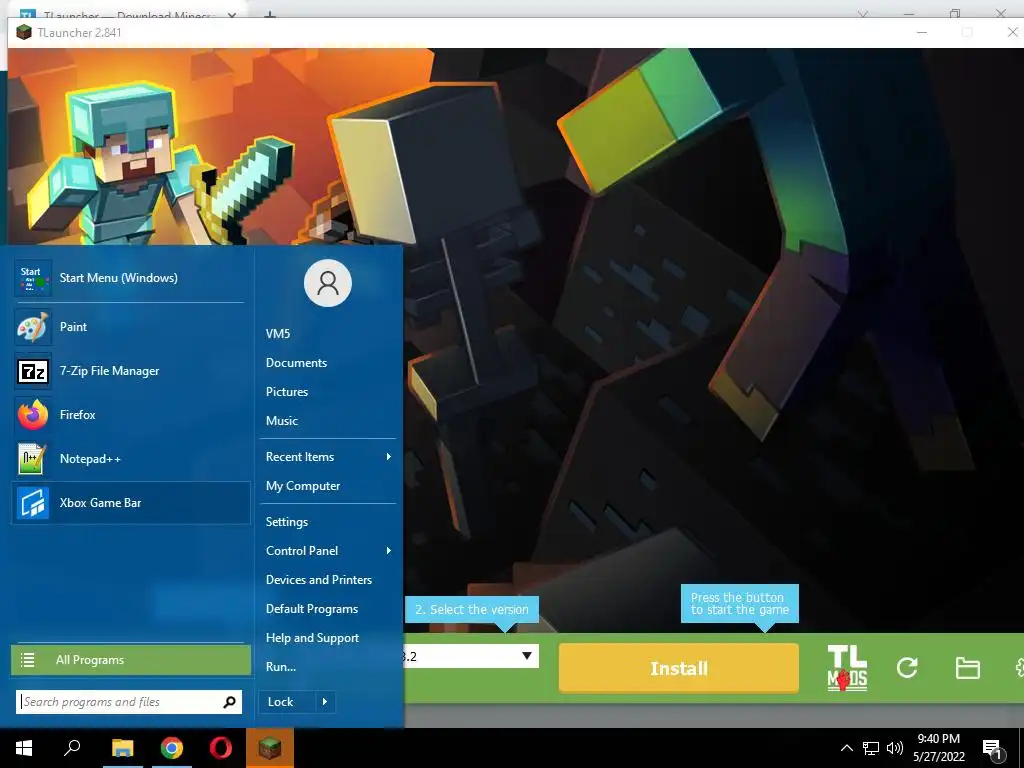Open the game folder icon in TLauncher
This screenshot has width=1024, height=768.
coord(967,668)
